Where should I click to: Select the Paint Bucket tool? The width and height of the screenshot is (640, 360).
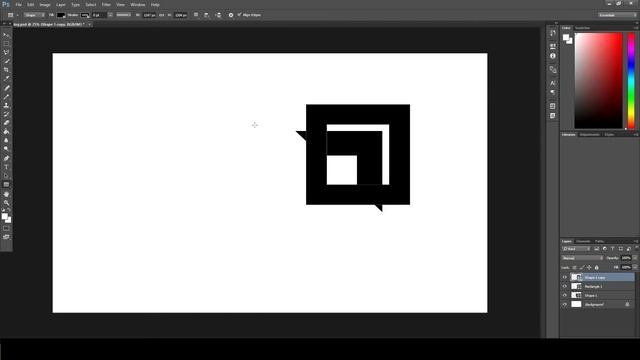[6, 132]
